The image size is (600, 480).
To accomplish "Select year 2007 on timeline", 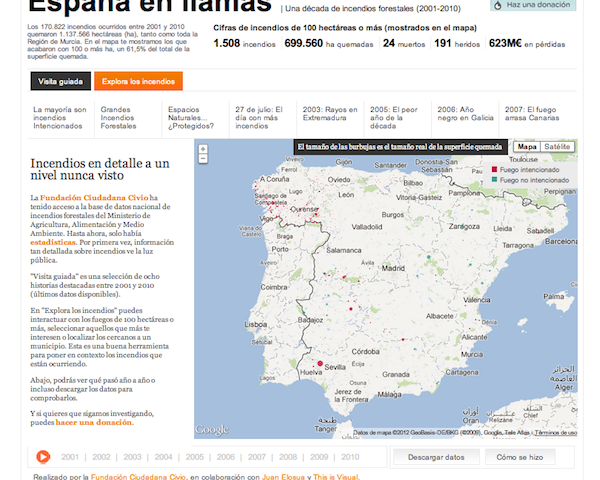I will pyautogui.click(x=257, y=457).
